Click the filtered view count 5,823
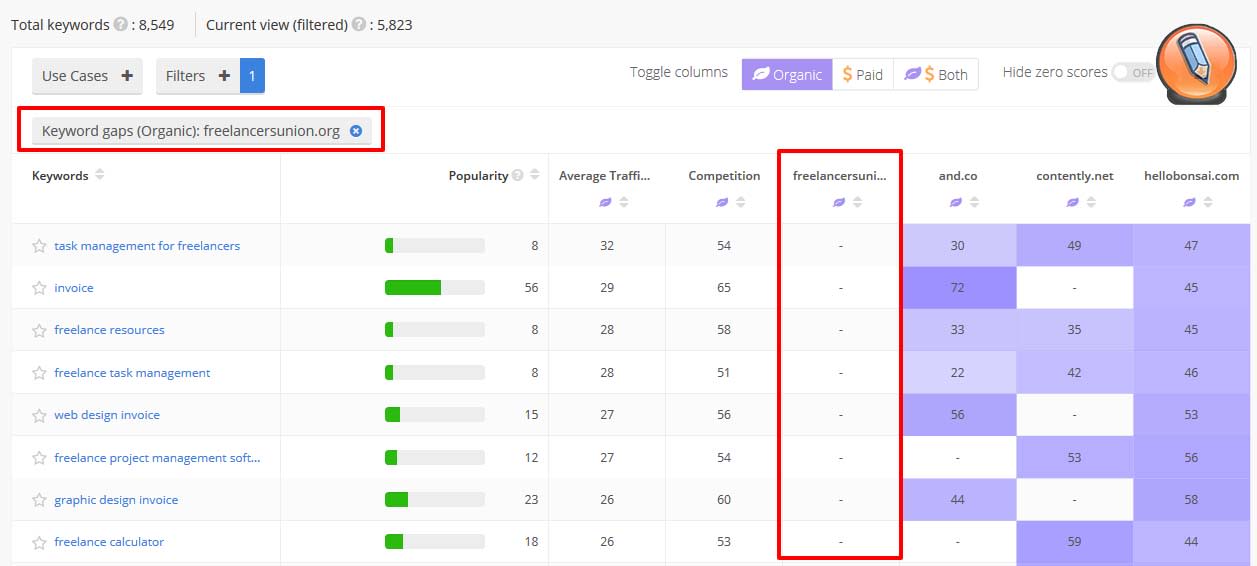 click(x=395, y=25)
